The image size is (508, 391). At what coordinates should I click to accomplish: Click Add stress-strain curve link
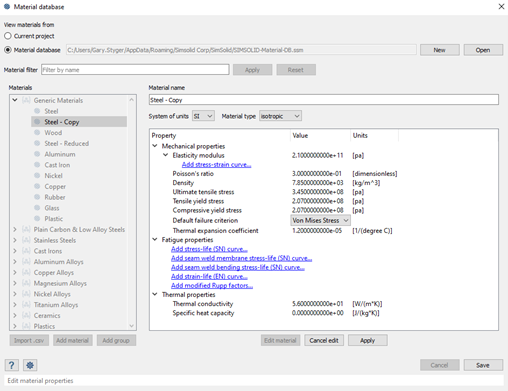pos(216,164)
